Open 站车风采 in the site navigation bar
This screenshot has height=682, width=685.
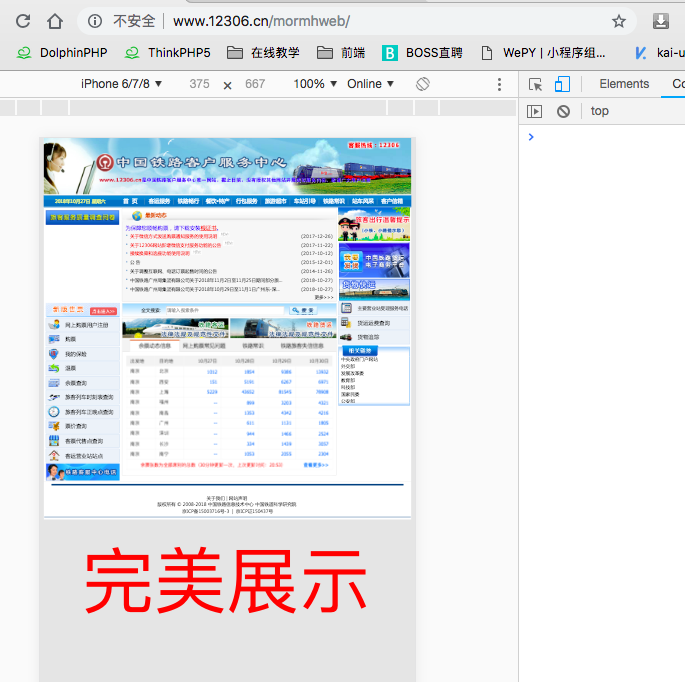[x=363, y=201]
